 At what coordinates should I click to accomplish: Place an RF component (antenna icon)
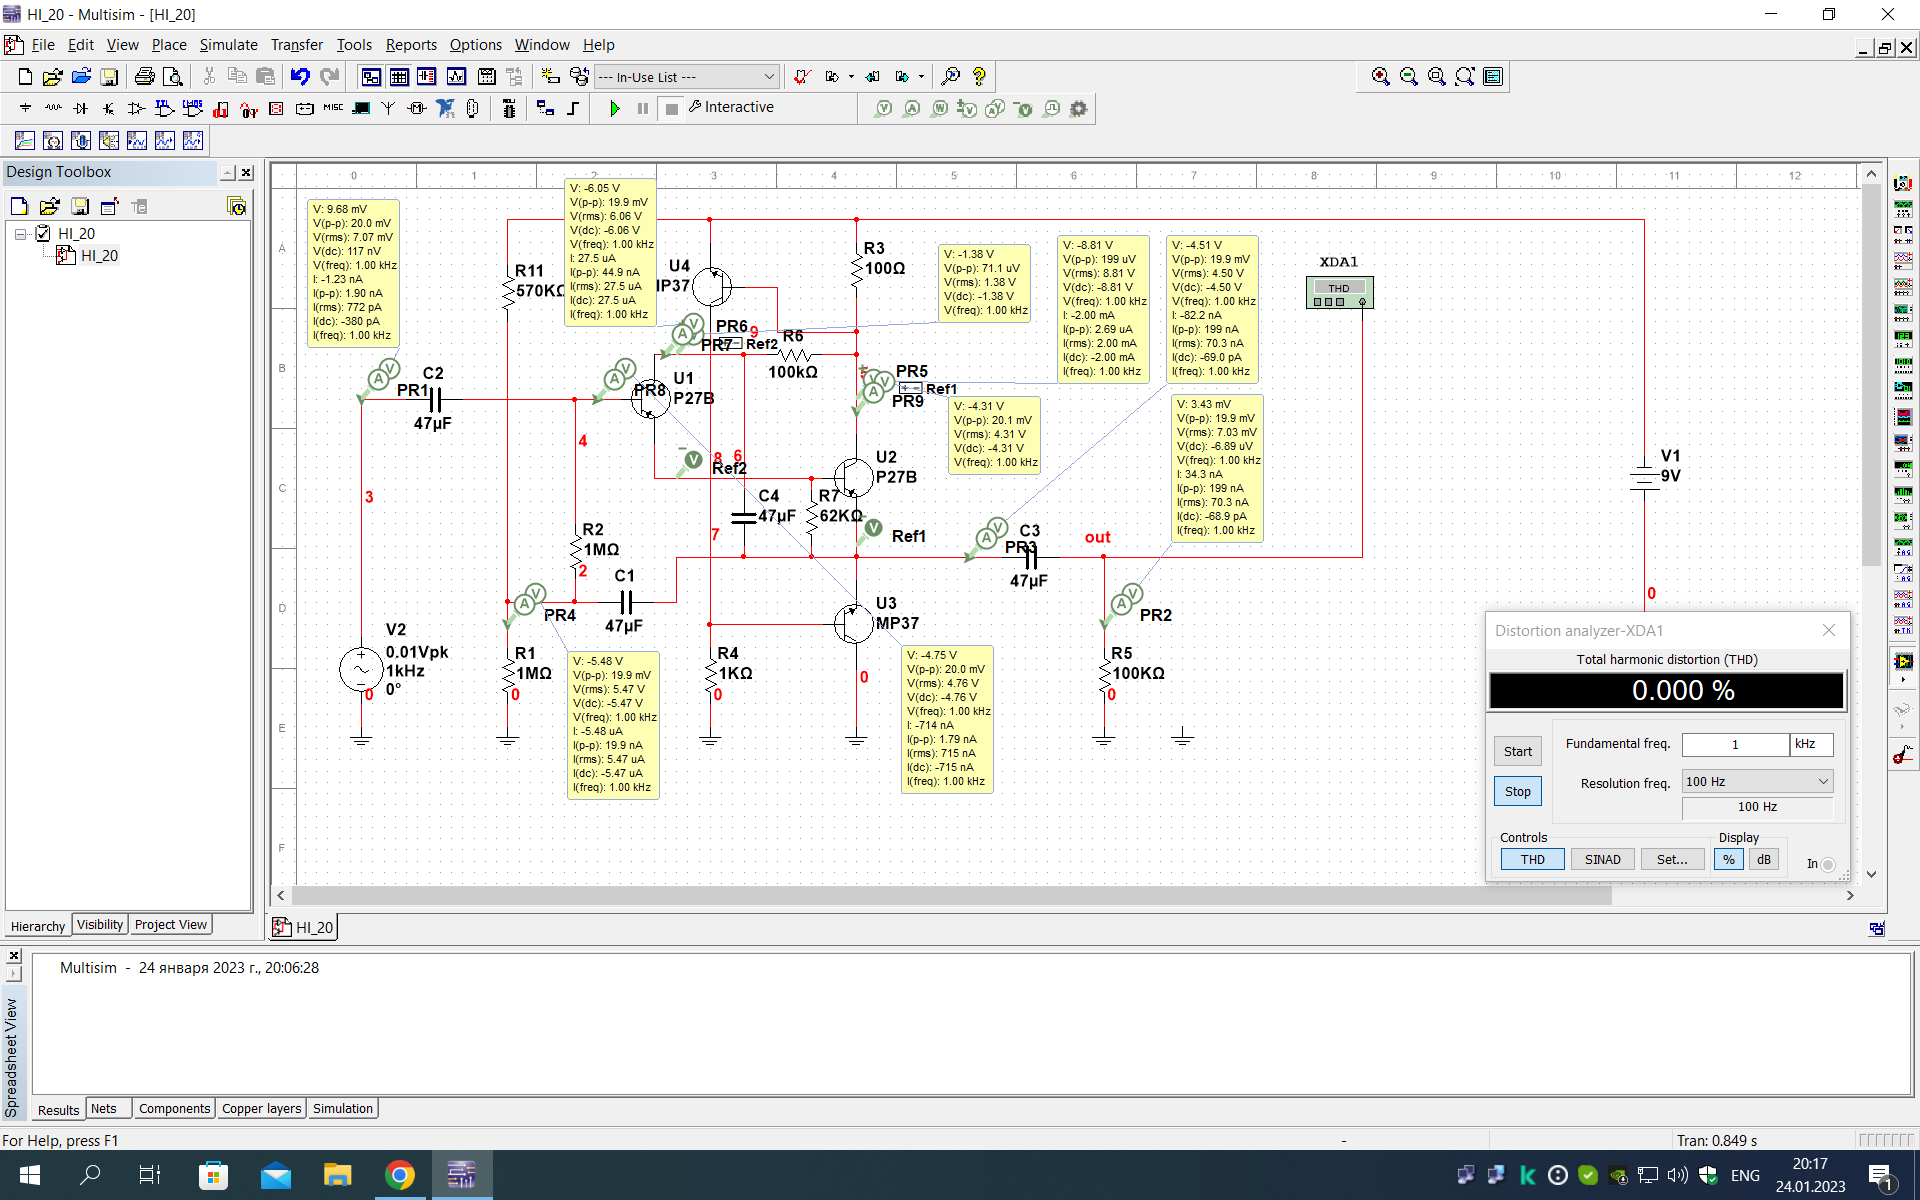coord(389,108)
